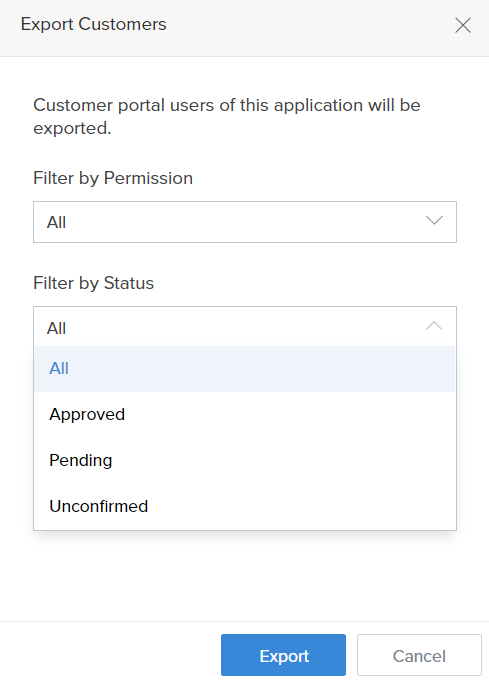This screenshot has width=489, height=687.
Task: Expand Filter by Permission chevron arrow
Action: tap(434, 220)
